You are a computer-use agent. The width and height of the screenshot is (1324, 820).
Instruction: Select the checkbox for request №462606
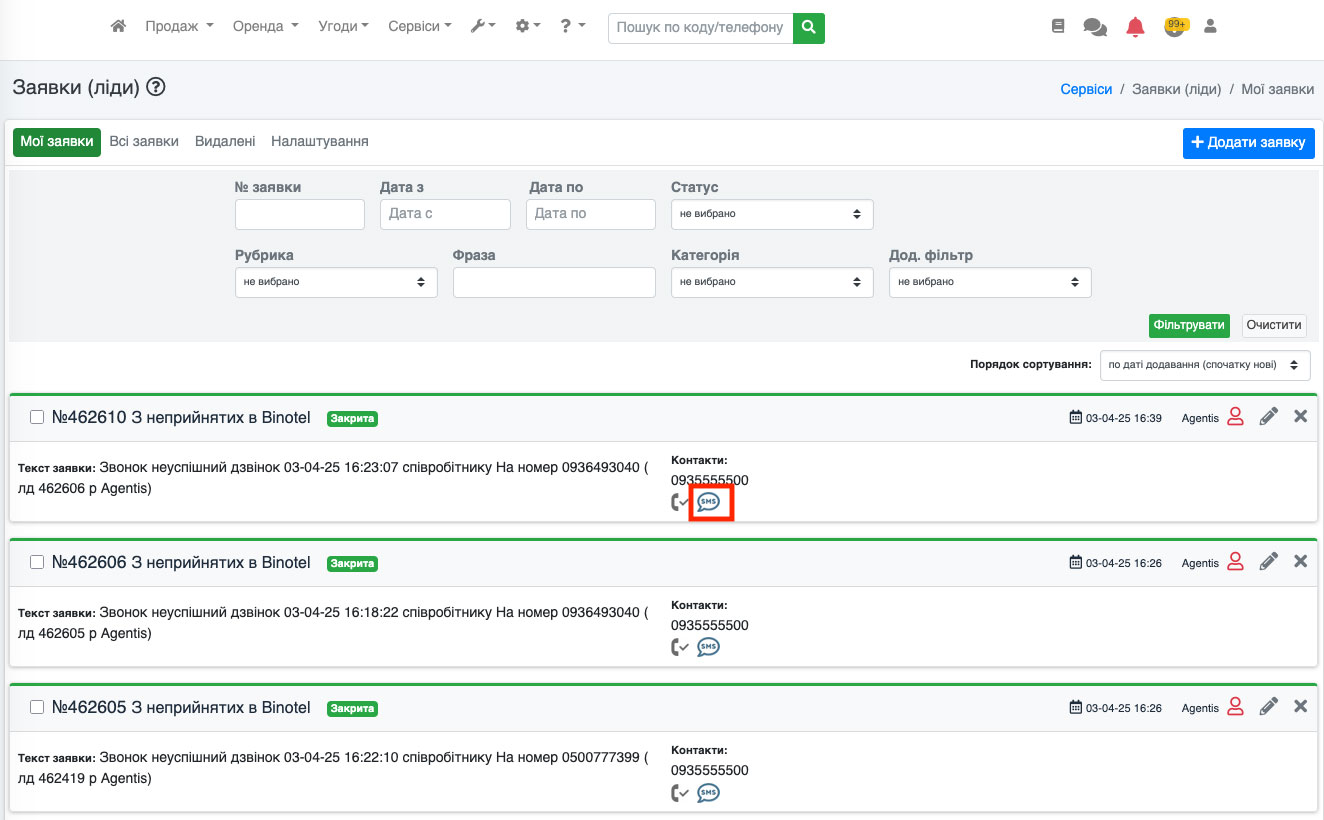point(37,563)
